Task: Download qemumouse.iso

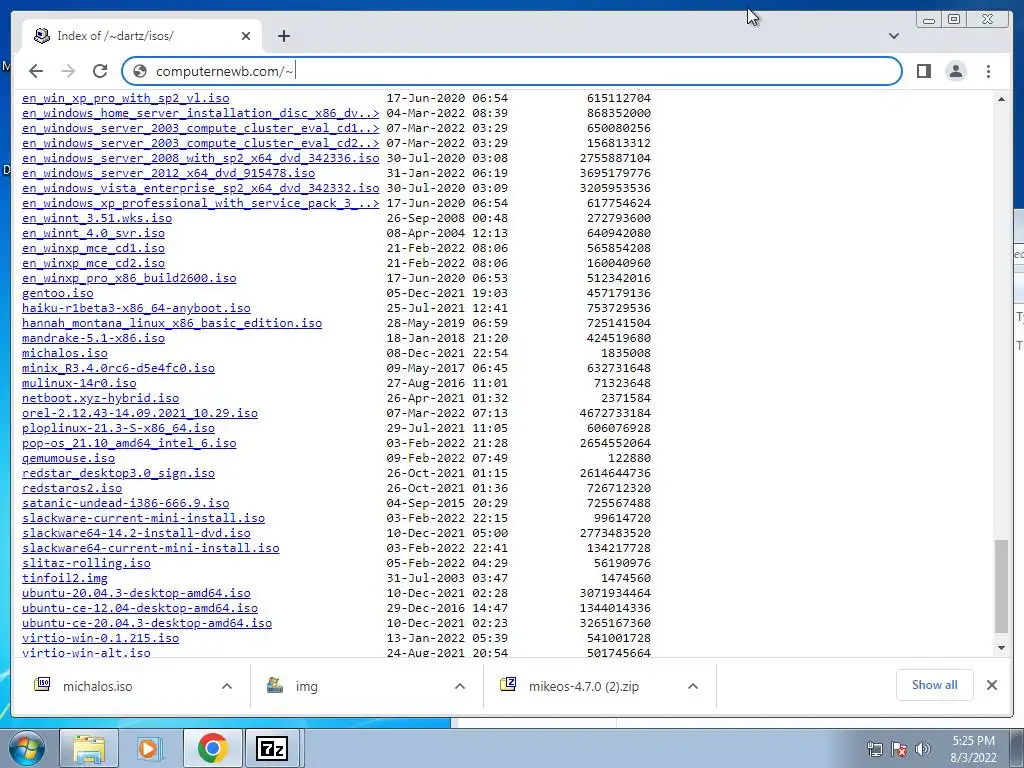Action: click(x=69, y=458)
